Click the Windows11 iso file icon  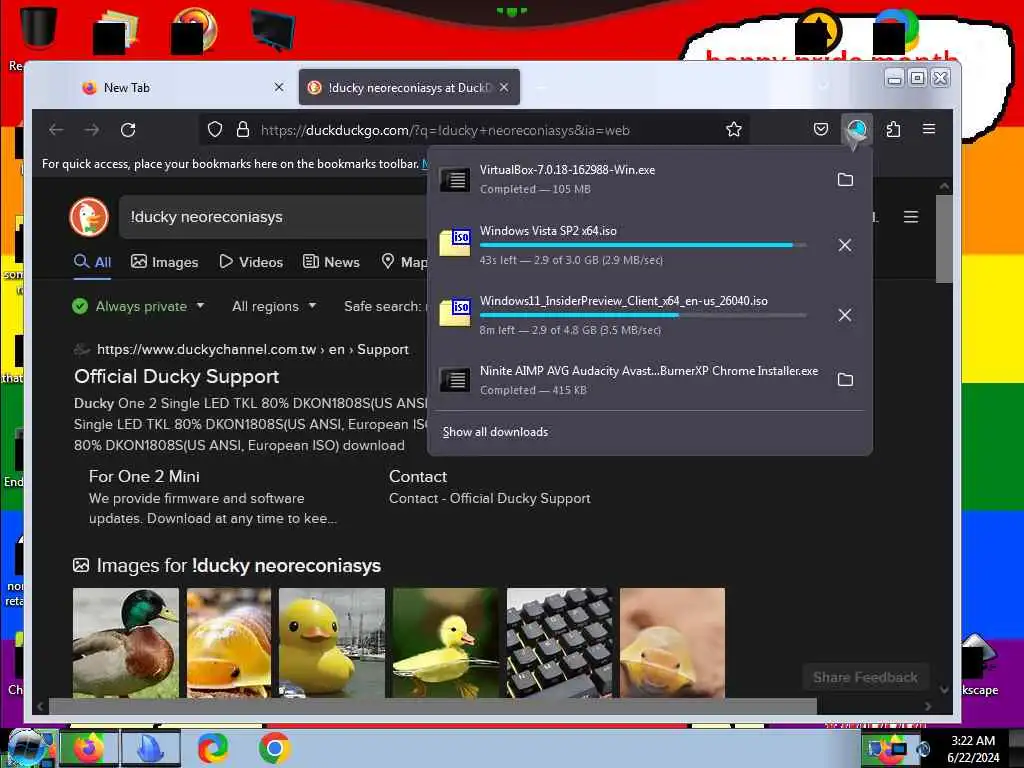tap(455, 313)
